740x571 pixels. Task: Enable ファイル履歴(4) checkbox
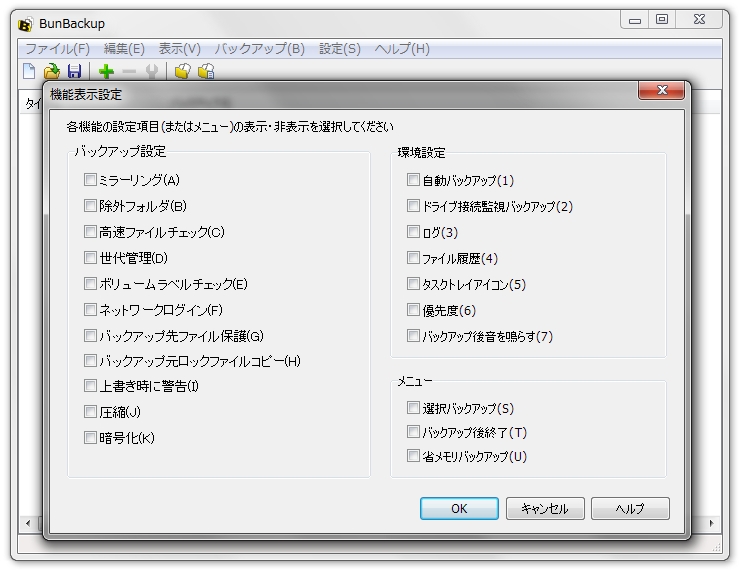coord(413,257)
